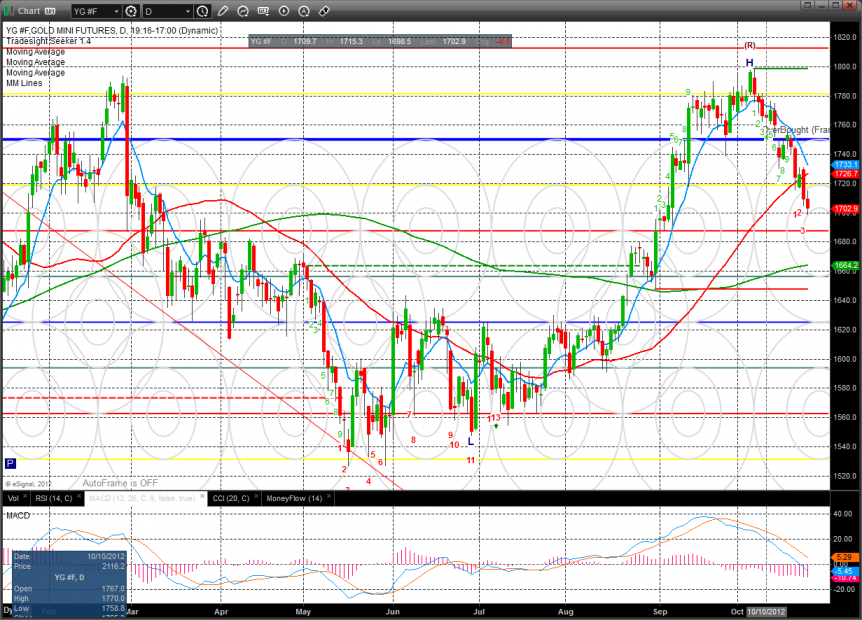Click the MM Lines study label
The width and height of the screenshot is (862, 620).
(x=24, y=84)
